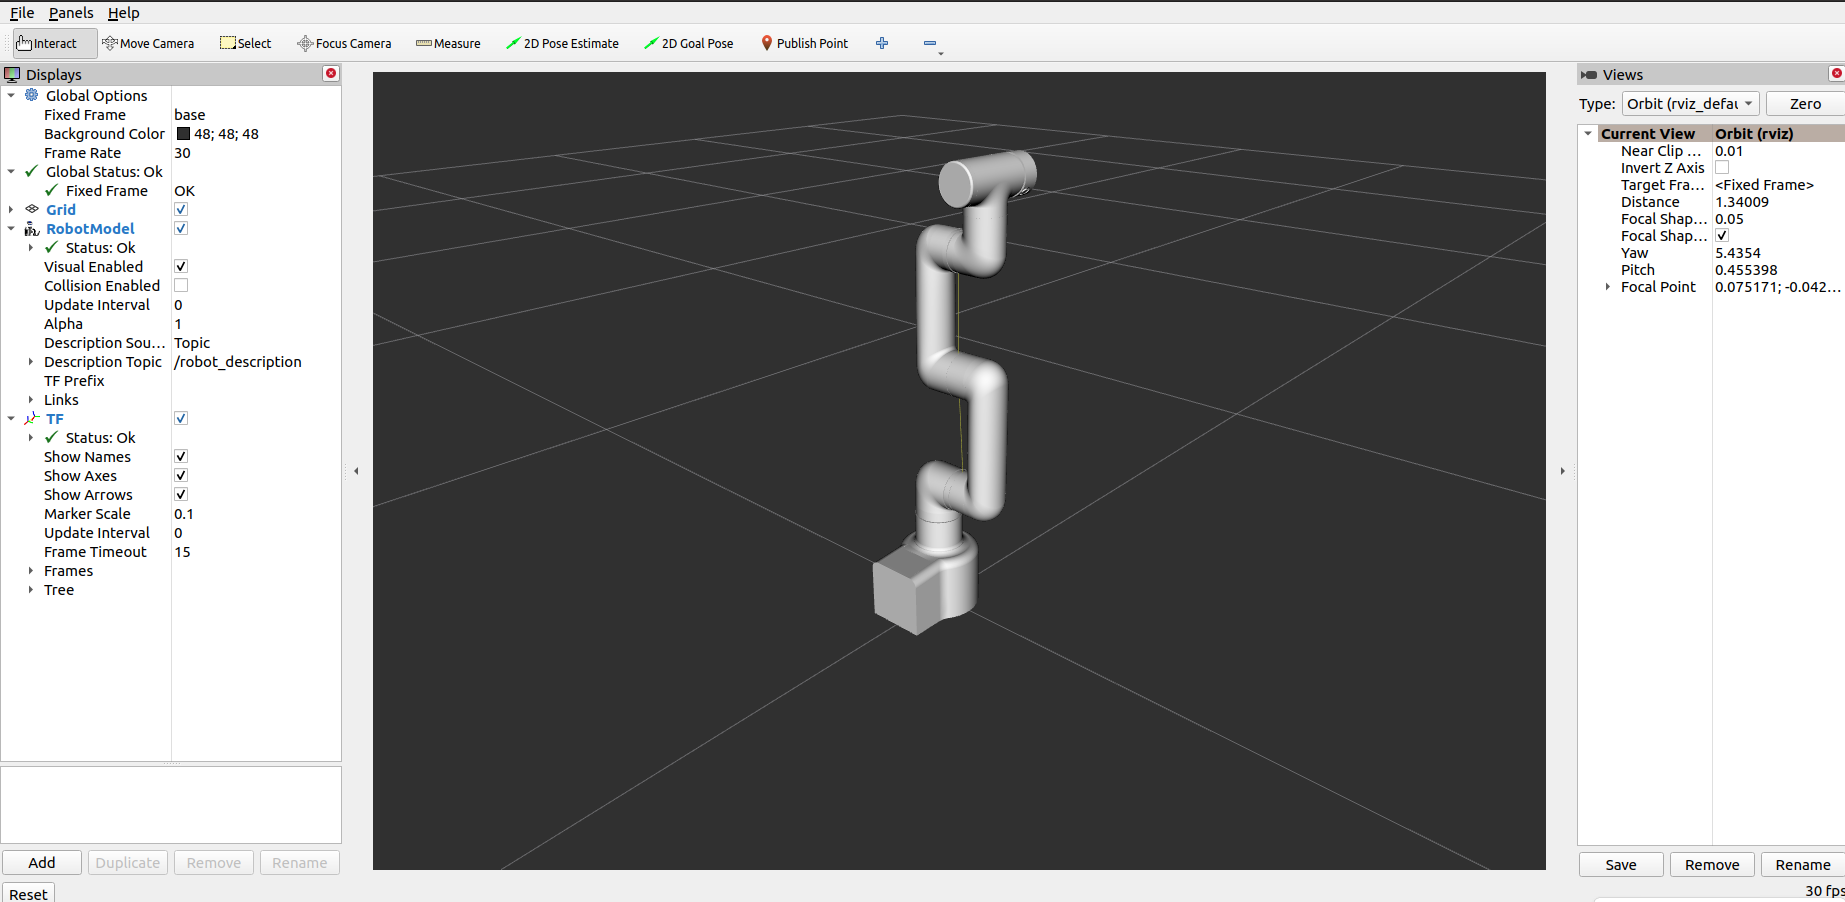Select the Publish Point tool
Screen dimensions: 1845x902
point(805,43)
